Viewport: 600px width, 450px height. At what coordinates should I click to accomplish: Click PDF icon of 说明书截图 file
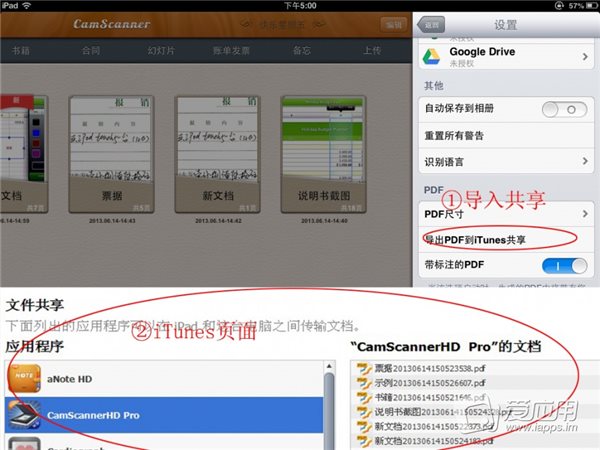click(364, 412)
